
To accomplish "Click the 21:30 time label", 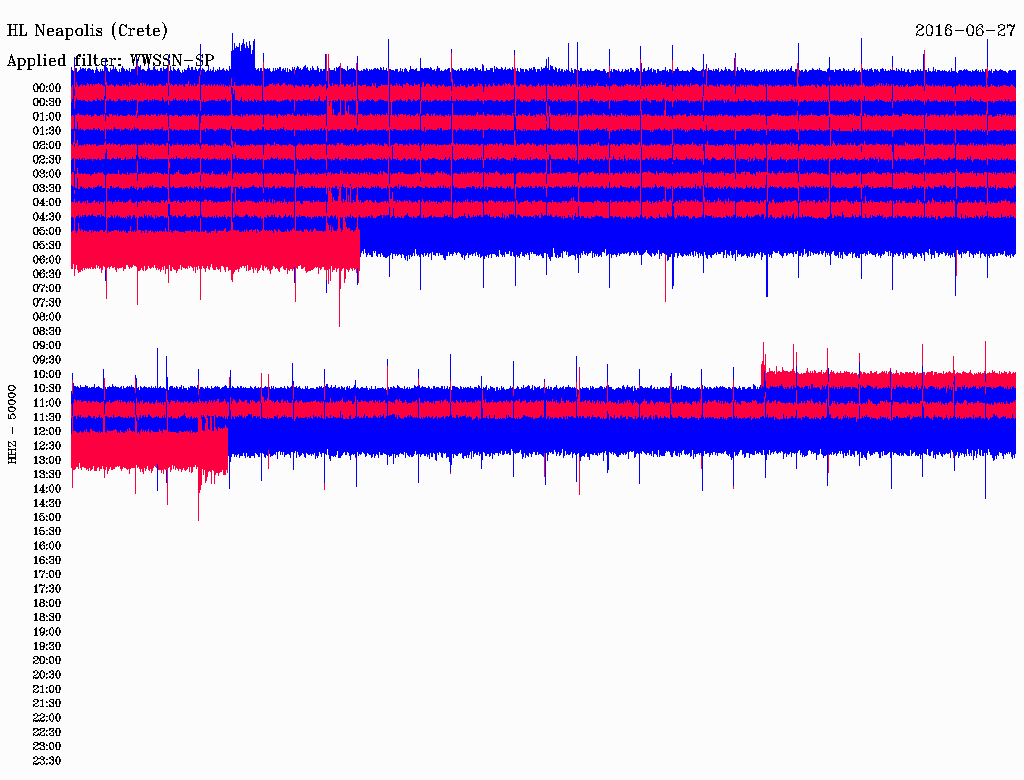I will coord(47,704).
